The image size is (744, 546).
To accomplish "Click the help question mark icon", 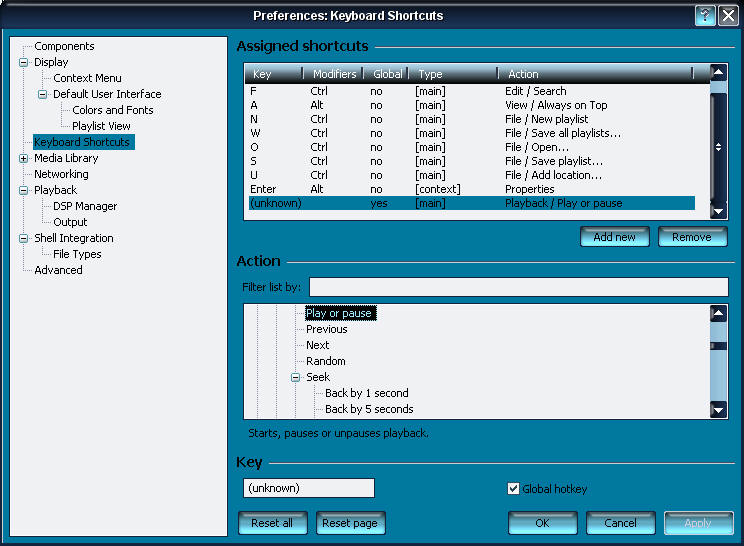I will 705,15.
